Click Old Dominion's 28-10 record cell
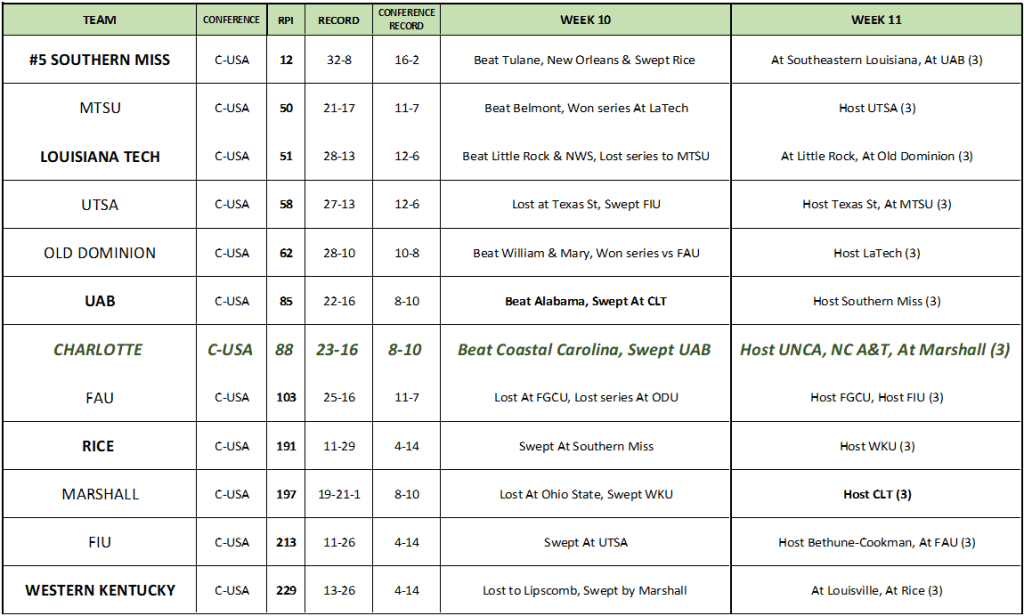 tap(339, 253)
